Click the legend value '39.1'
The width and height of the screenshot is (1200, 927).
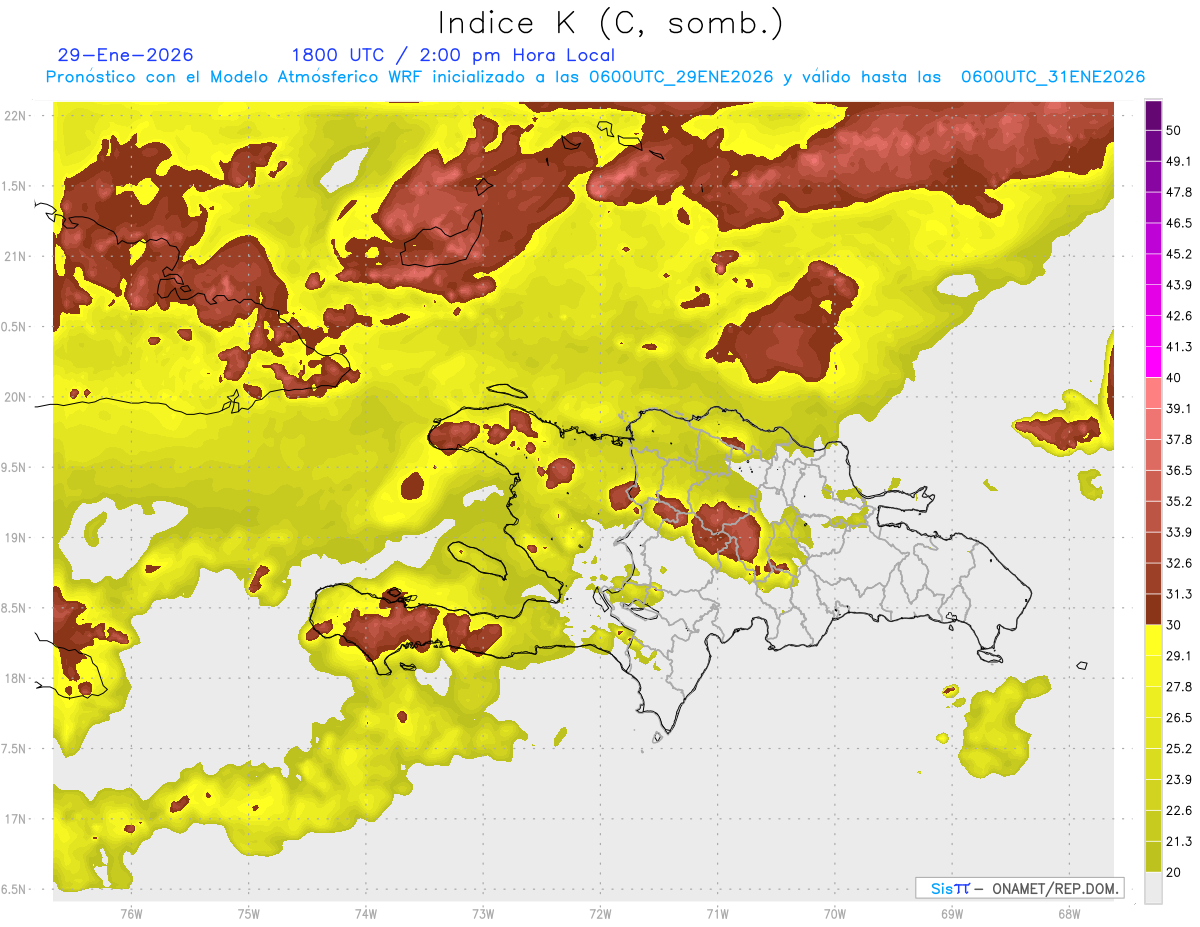(x=1179, y=409)
